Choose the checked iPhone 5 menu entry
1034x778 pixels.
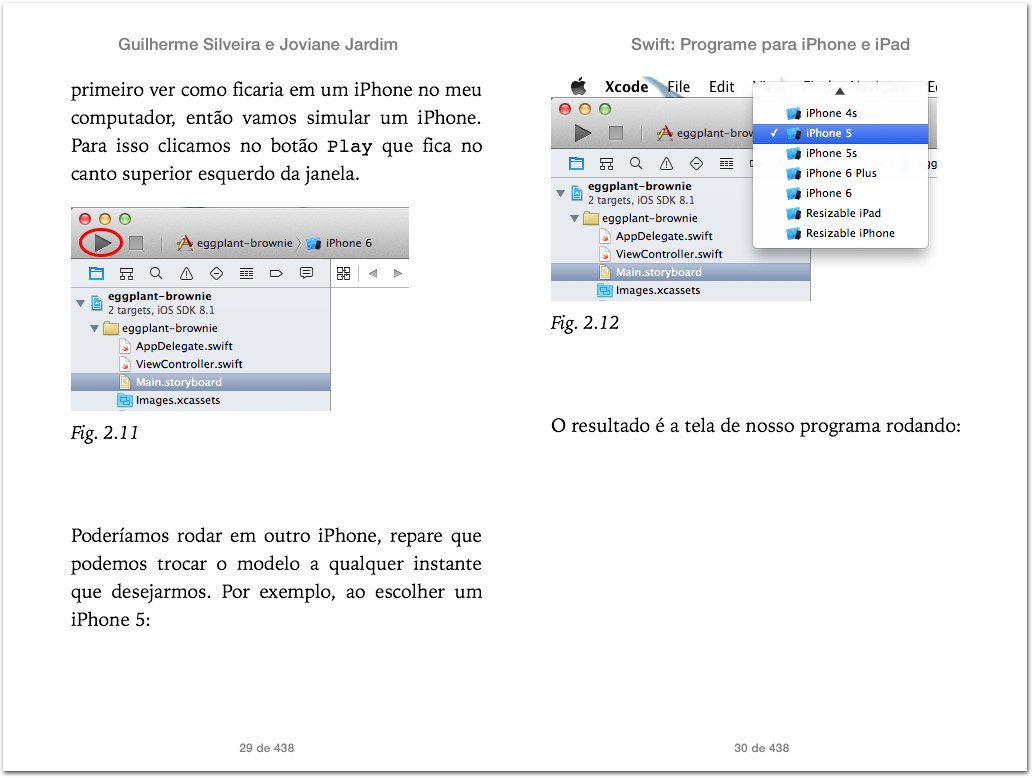pos(840,133)
